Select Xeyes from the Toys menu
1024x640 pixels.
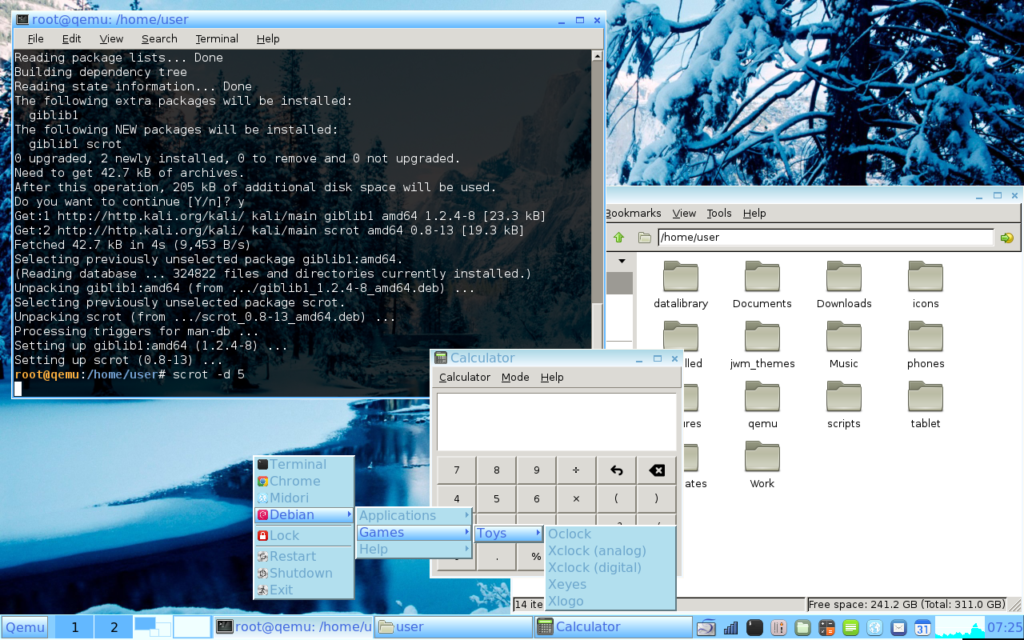[567, 584]
